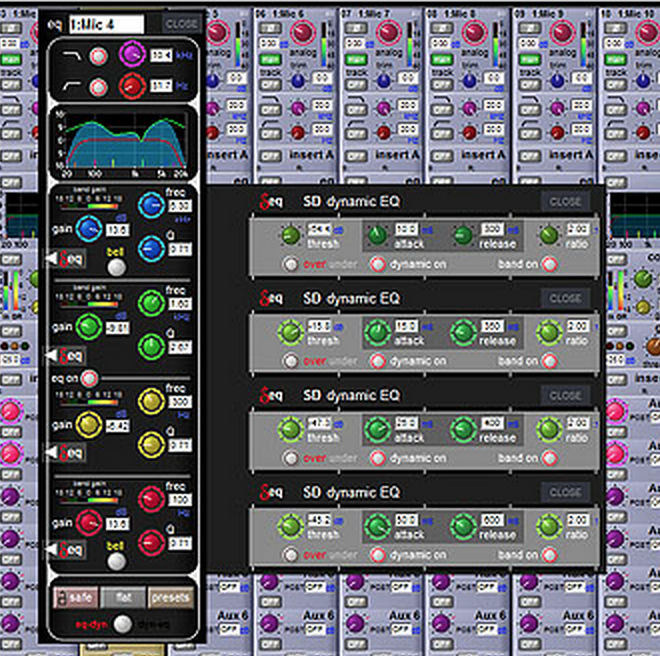Adjust ratio knob in third dynamic EQ panel
Viewport: 660px width, 656px height.
click(x=549, y=429)
